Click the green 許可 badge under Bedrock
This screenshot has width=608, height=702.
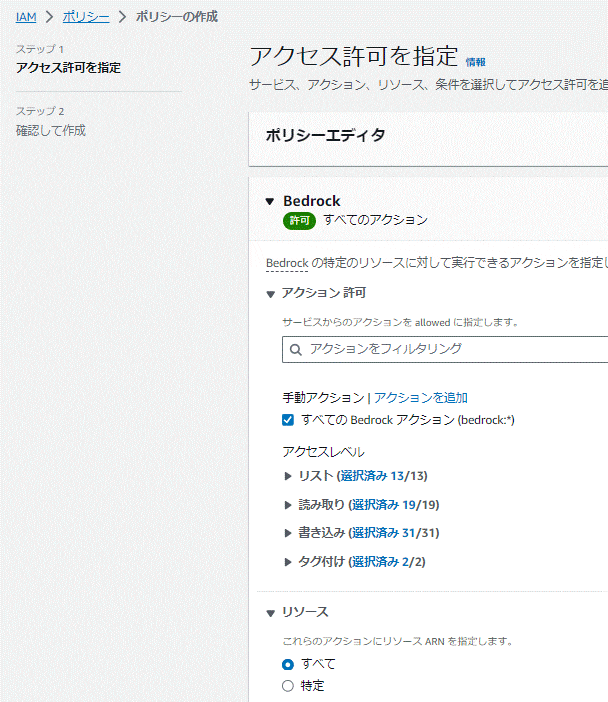click(x=299, y=221)
